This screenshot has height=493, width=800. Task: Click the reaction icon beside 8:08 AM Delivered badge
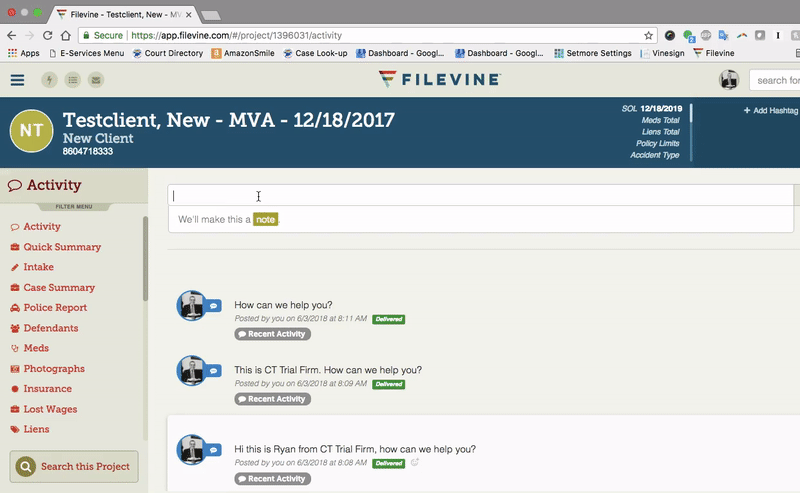click(415, 462)
